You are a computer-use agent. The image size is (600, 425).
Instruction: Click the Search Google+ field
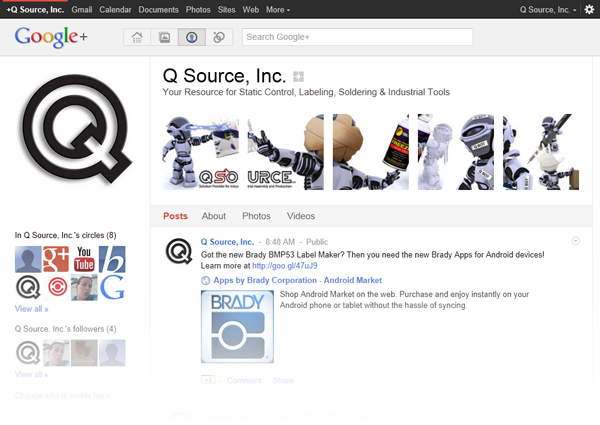tap(357, 37)
